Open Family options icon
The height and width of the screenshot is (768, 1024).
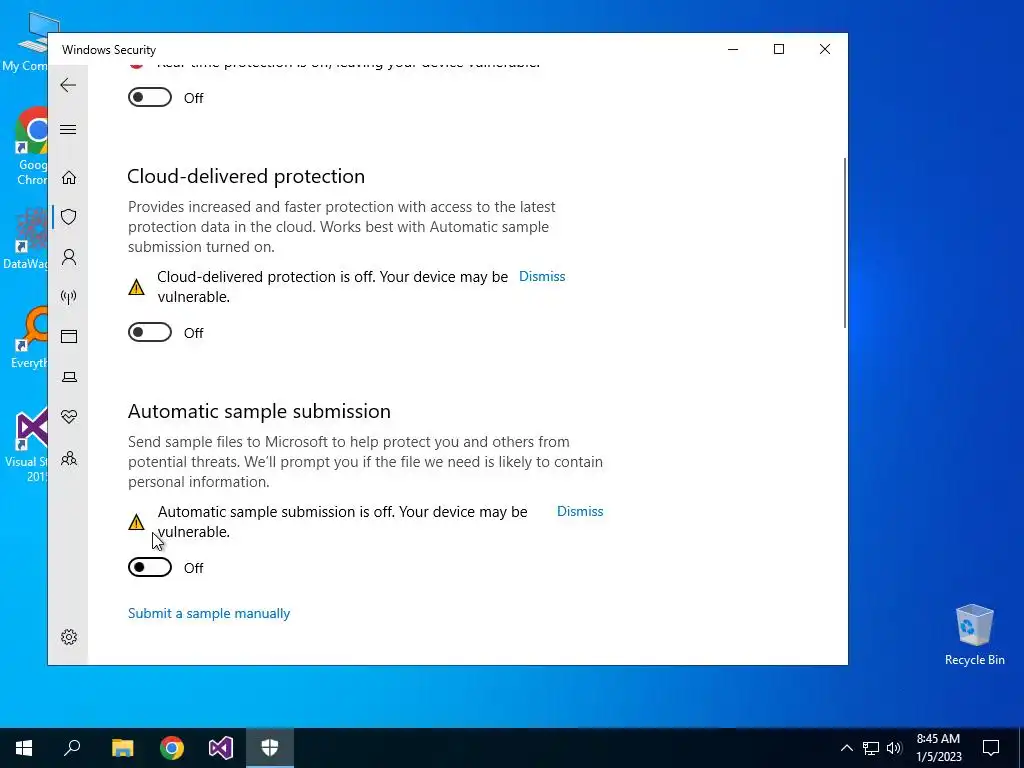[69, 458]
